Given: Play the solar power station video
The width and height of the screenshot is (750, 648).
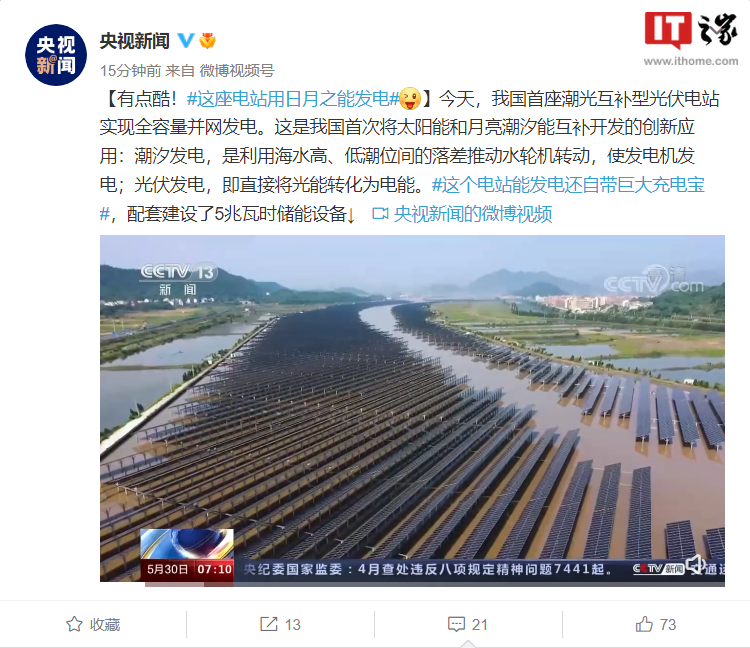Looking at the screenshot, I should (412, 411).
